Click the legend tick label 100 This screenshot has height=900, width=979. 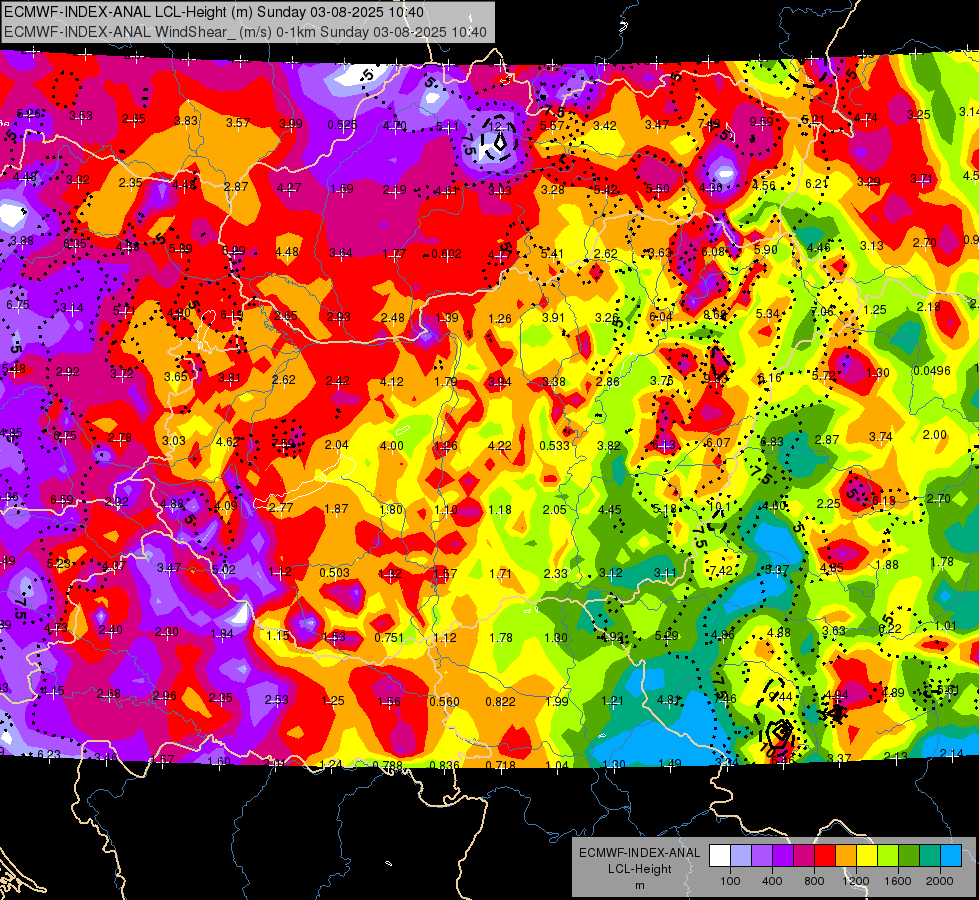click(x=730, y=881)
